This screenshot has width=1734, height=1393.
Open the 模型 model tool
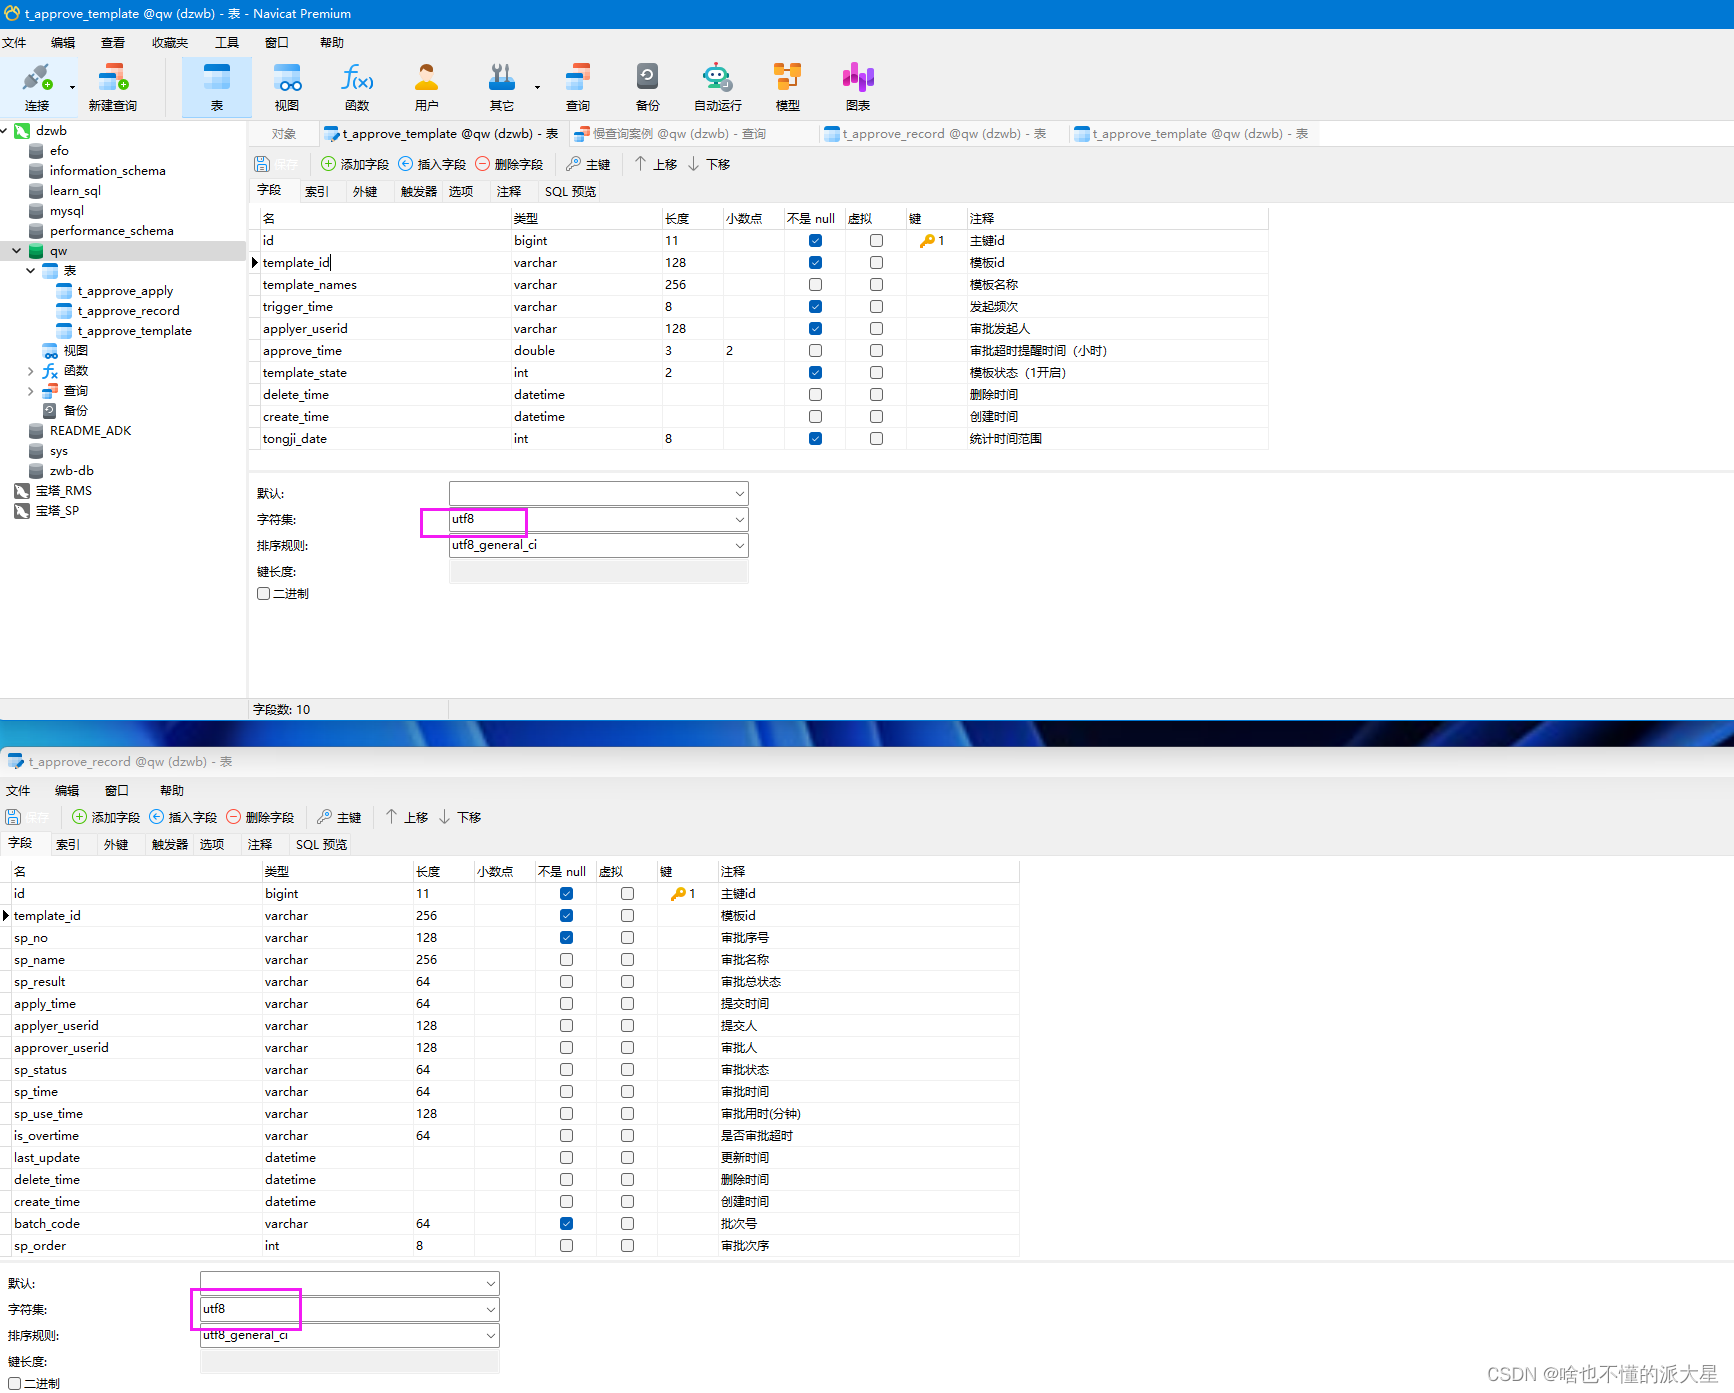(788, 88)
